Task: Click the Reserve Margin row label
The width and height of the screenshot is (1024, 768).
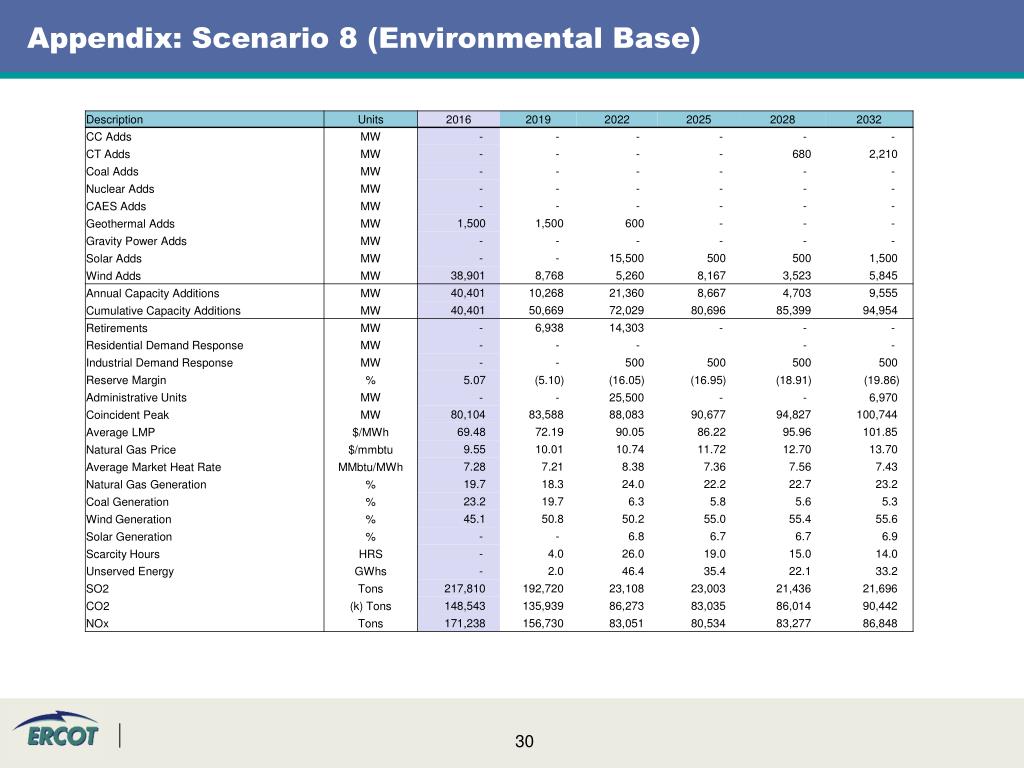Action: (x=126, y=380)
